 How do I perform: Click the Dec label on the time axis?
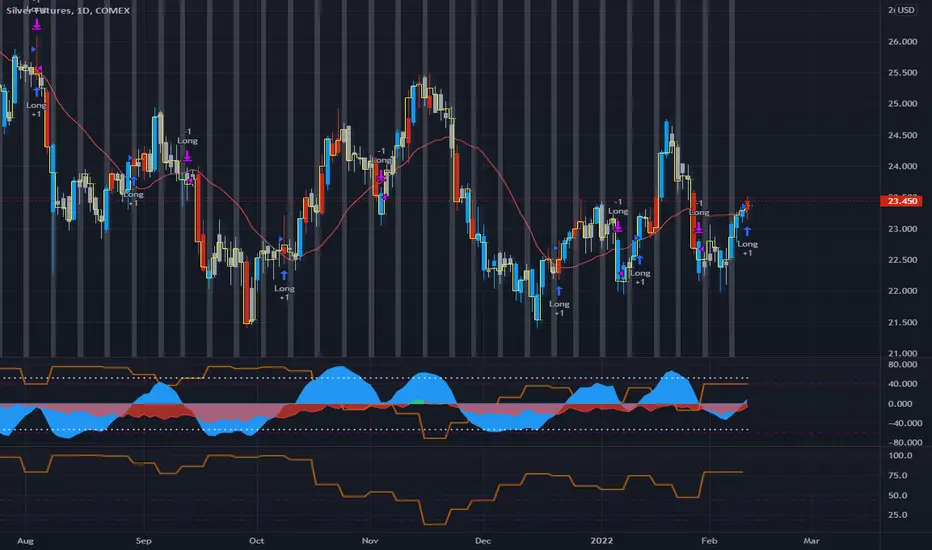483,540
